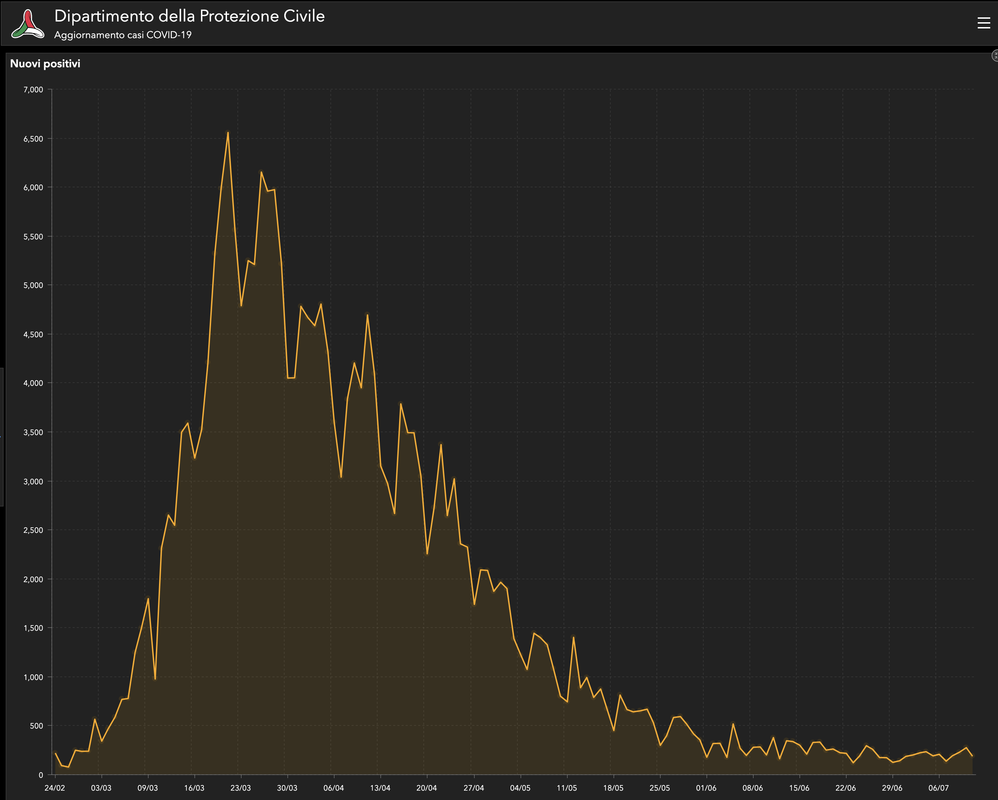The image size is (998, 800).
Task: Click the 20/04 date label
Action: pyautogui.click(x=426, y=788)
